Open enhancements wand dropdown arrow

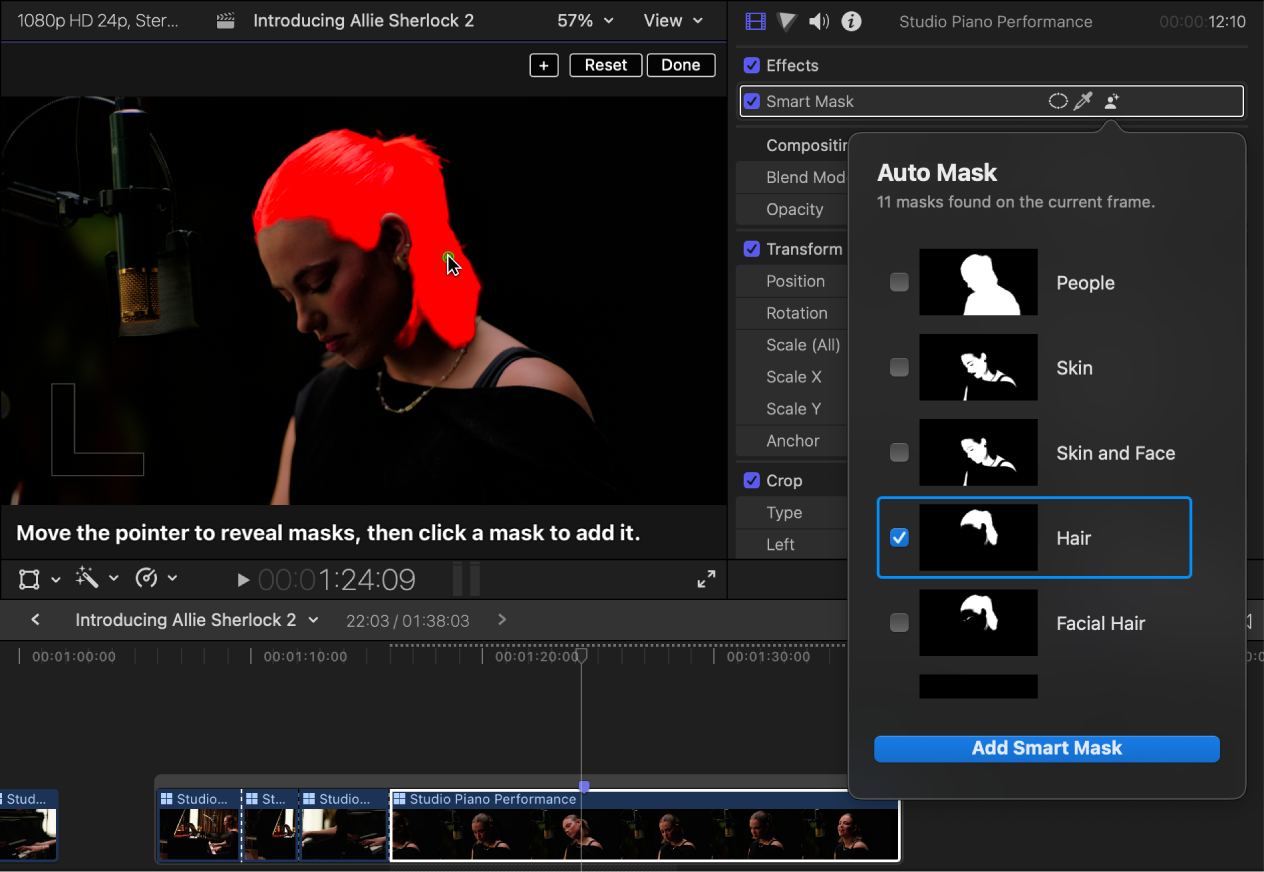point(114,579)
